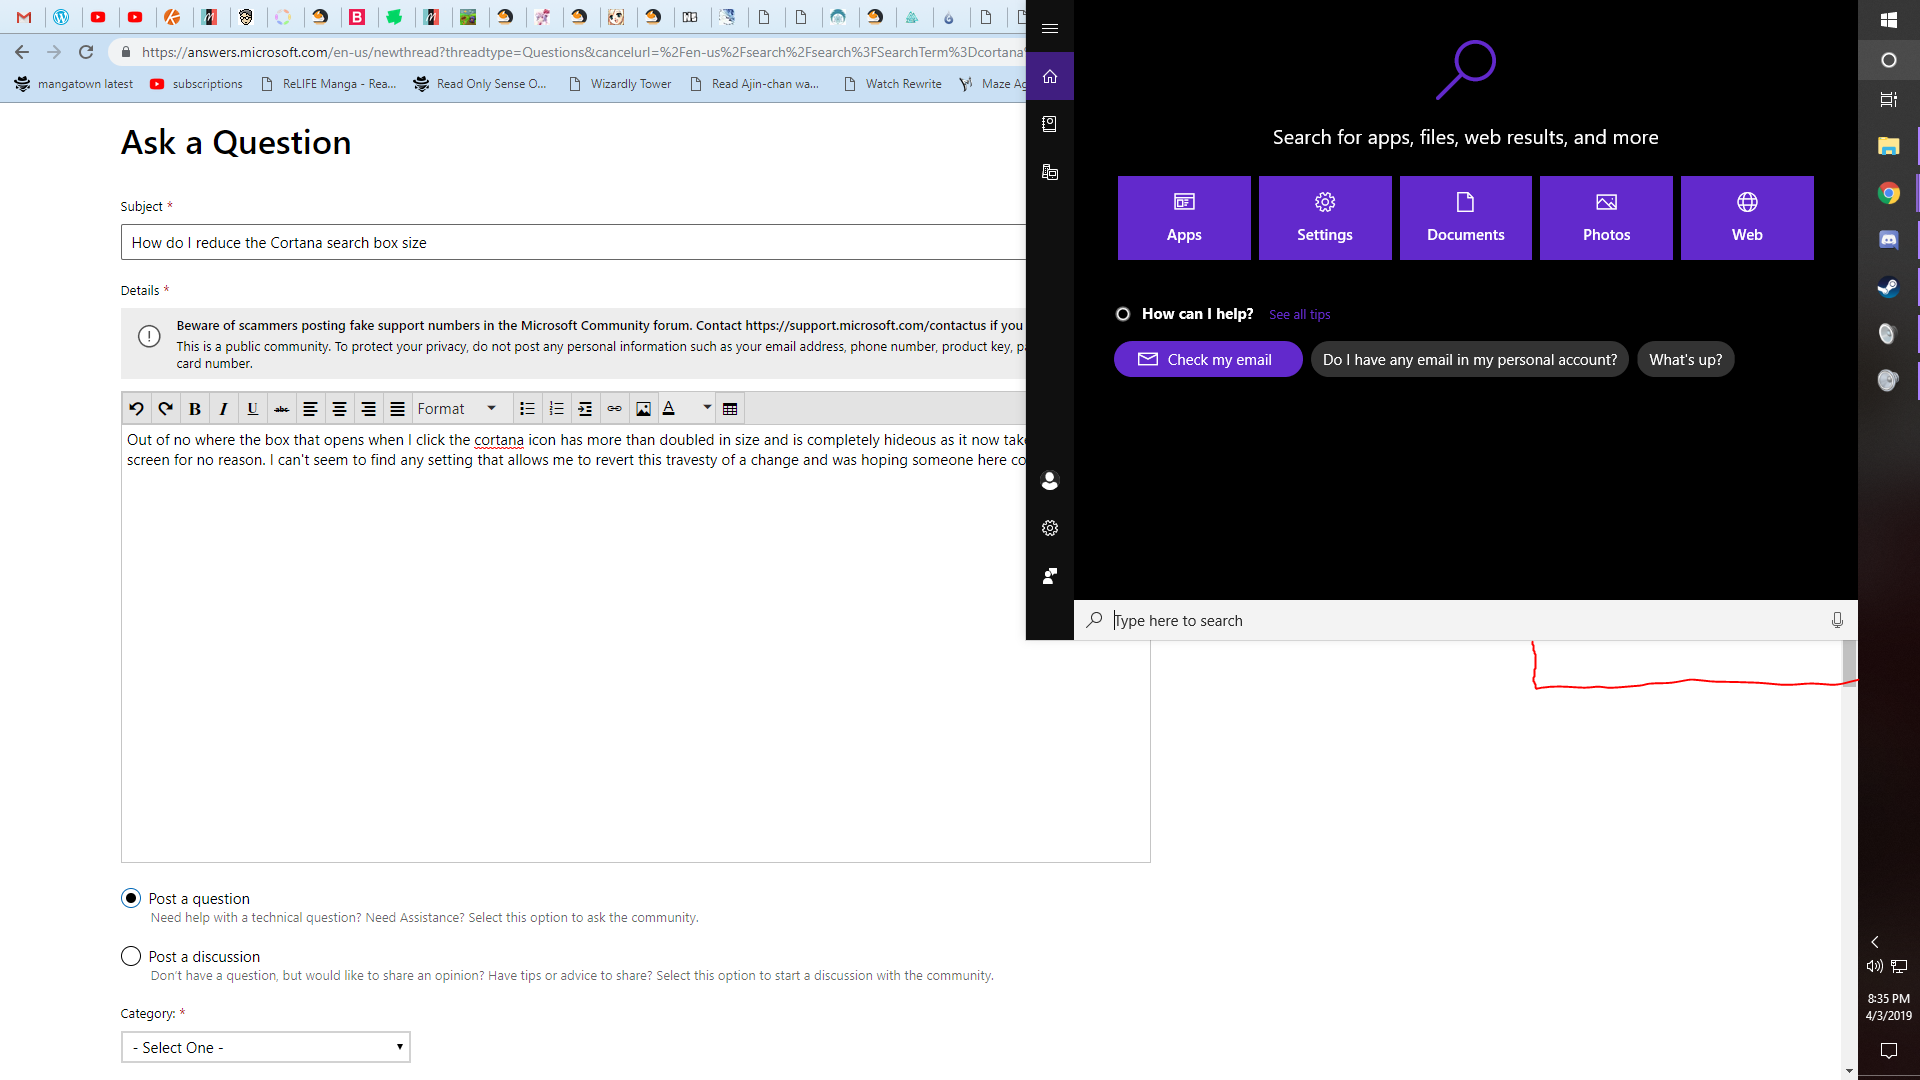
Task: Ask Do I have any email suggestion
Action: click(x=1470, y=359)
